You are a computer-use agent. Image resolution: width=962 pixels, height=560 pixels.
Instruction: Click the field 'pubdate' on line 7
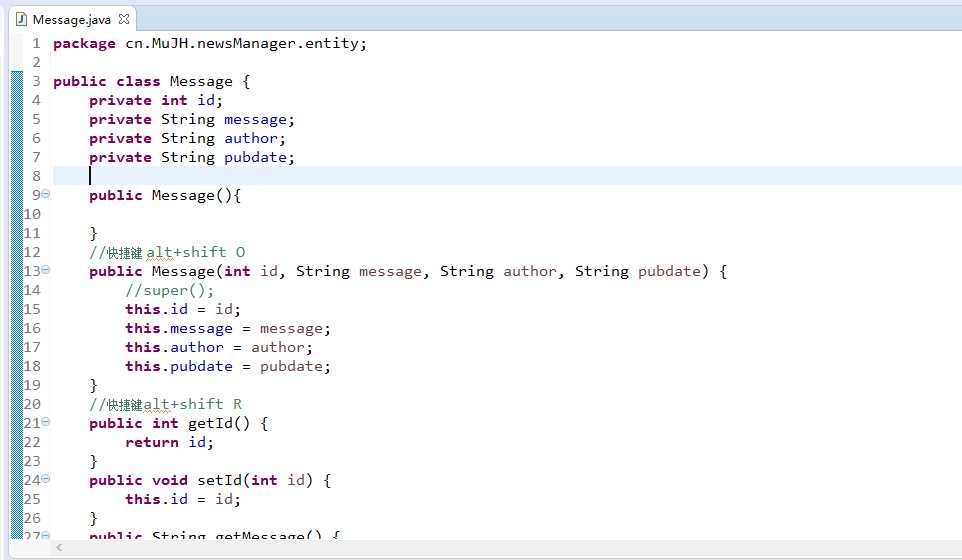(255, 157)
